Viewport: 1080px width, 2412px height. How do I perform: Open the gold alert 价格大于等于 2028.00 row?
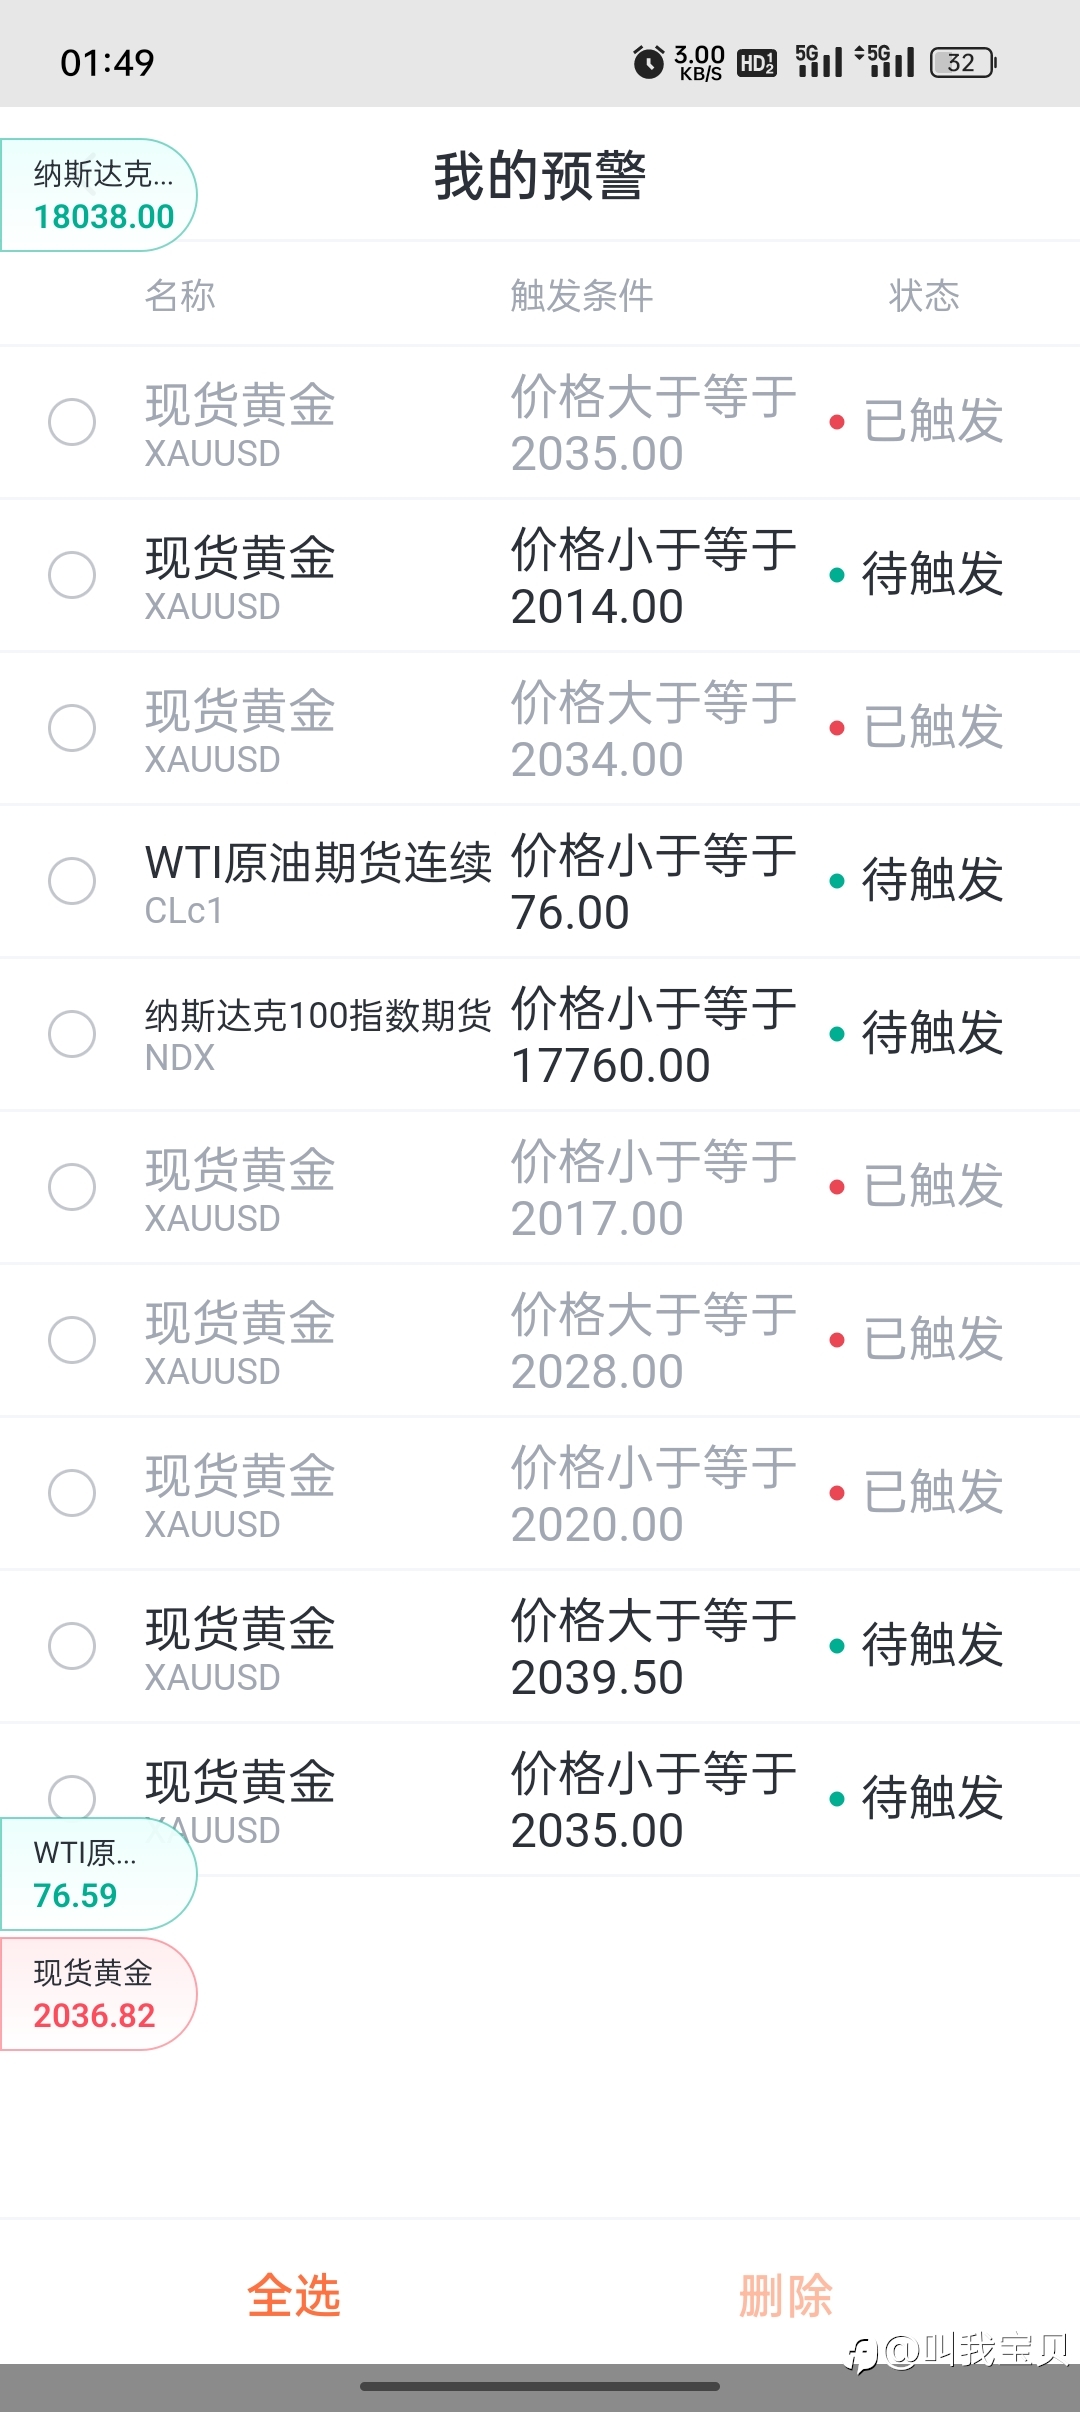(540, 1340)
